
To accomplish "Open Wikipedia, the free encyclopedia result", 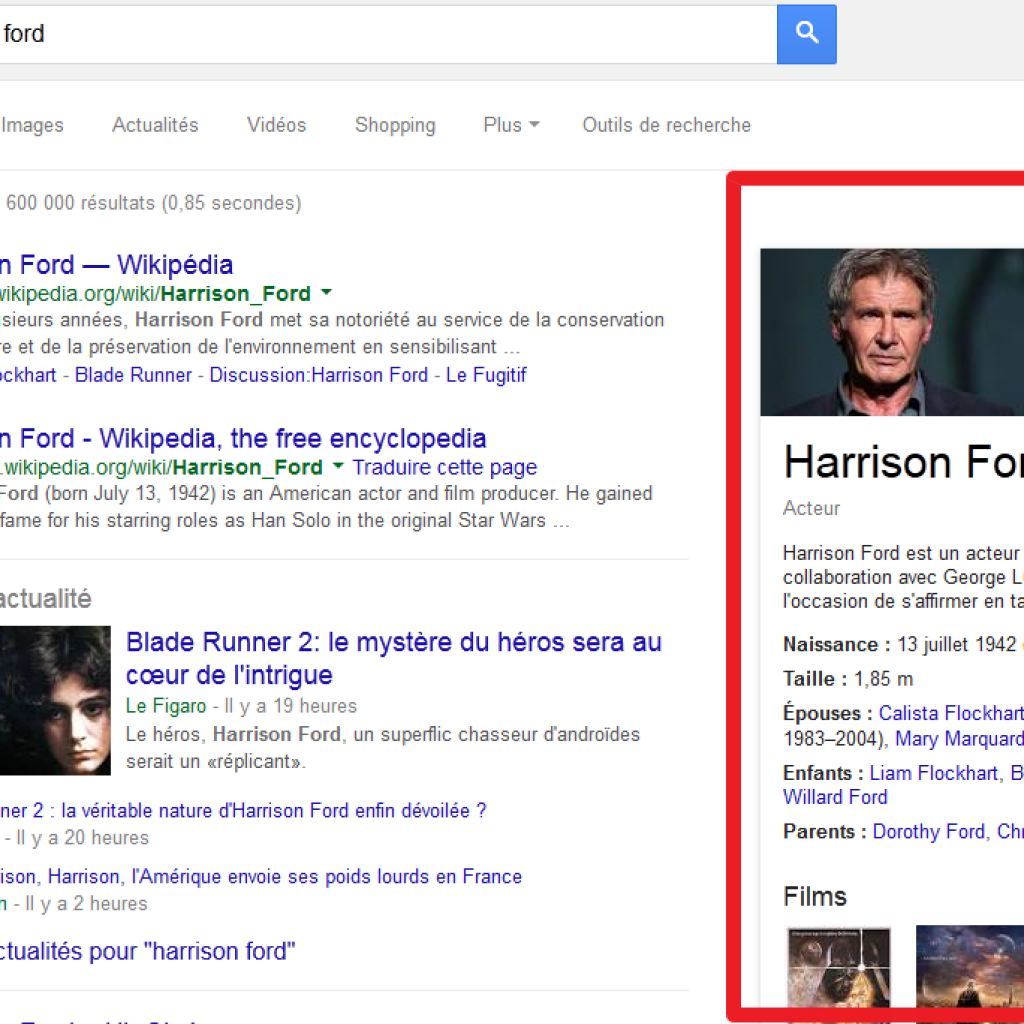I will [243, 438].
